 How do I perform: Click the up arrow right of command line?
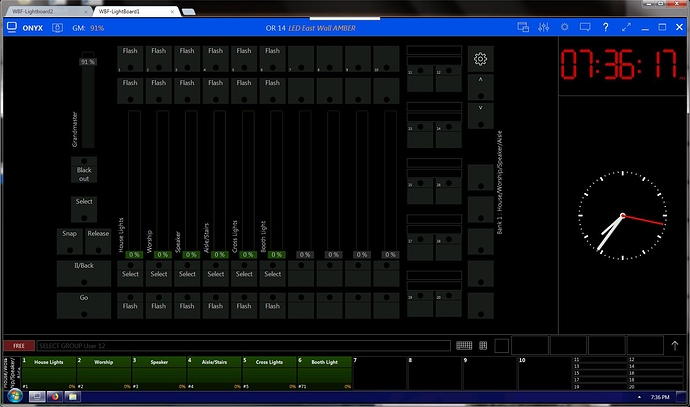point(675,345)
